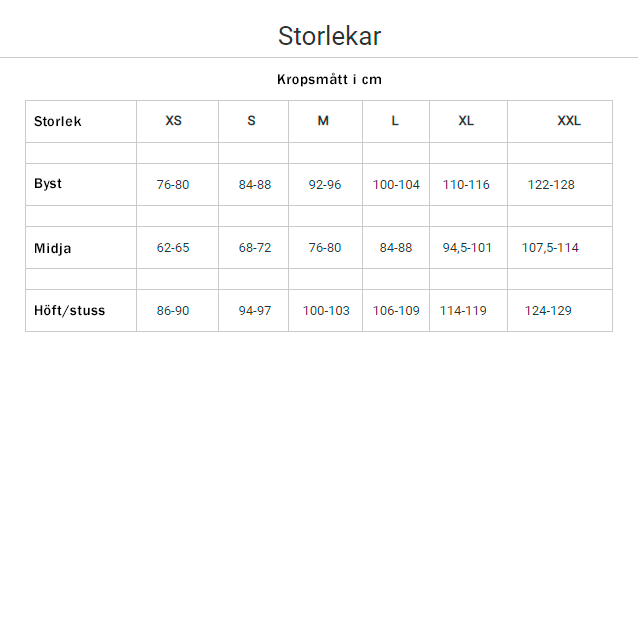Click the Byst value 122-128
The height and width of the screenshot is (638, 638).
pyautogui.click(x=551, y=185)
